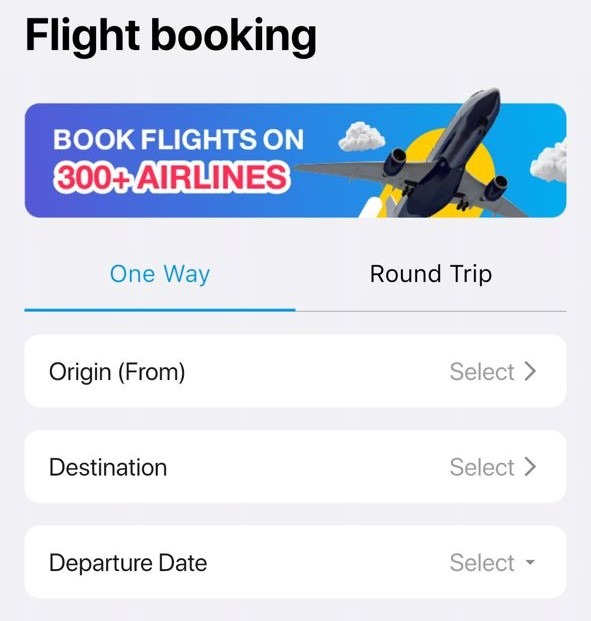Open the Destination selector row

[296, 467]
